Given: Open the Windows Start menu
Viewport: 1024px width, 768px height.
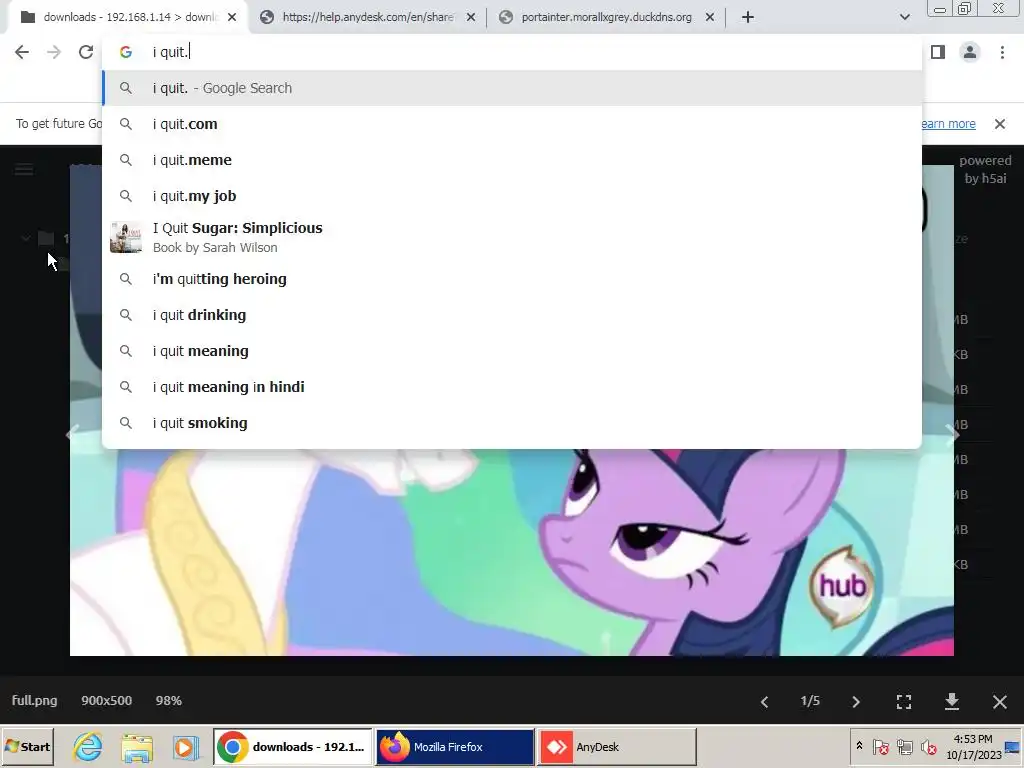Looking at the screenshot, I should 27,746.
